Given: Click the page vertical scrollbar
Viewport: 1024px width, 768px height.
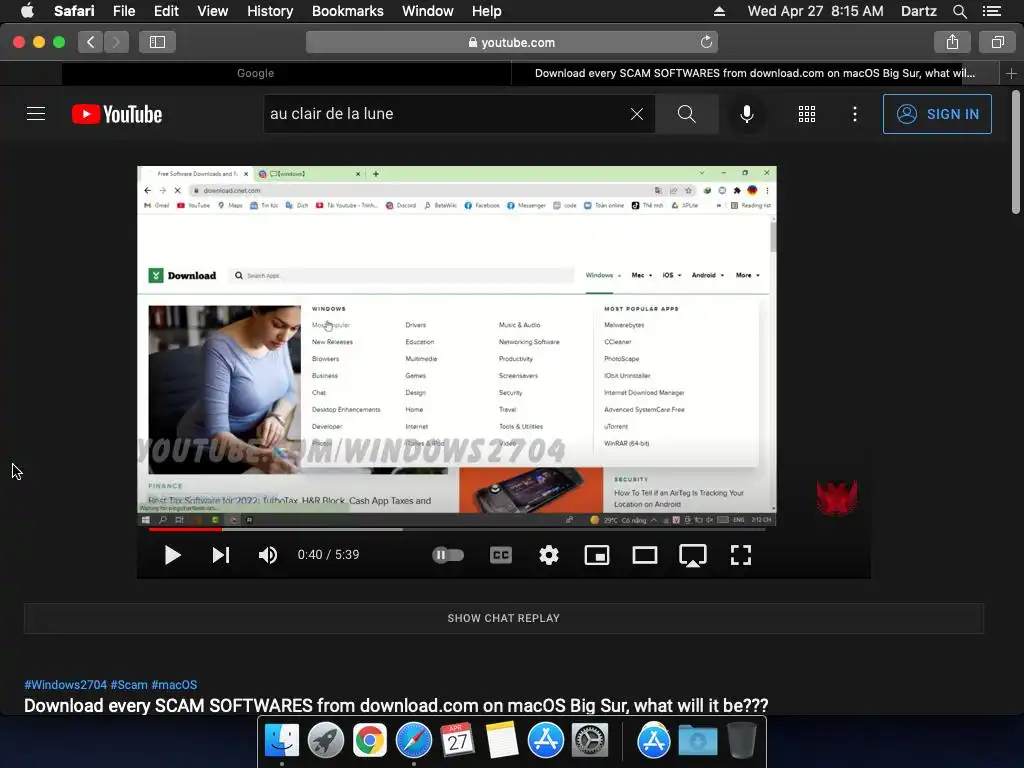Looking at the screenshot, I should click(1016, 152).
